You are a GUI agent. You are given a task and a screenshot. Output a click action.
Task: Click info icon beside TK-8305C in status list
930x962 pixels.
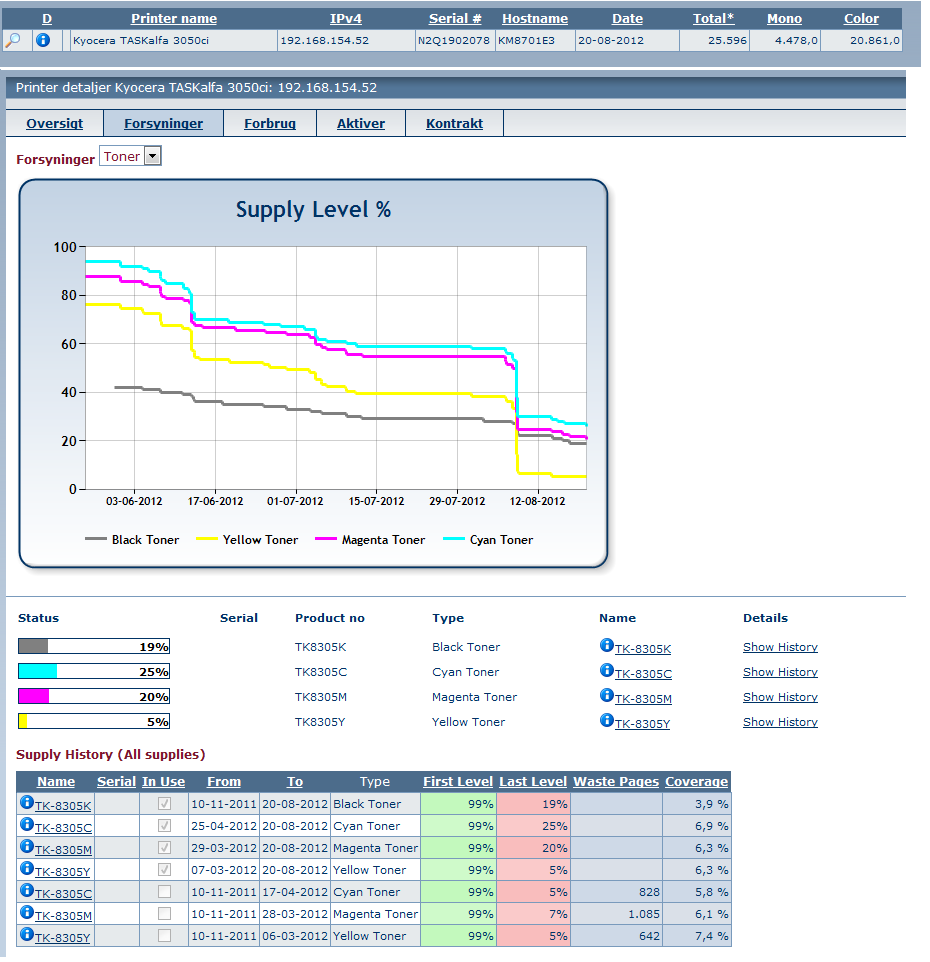pos(606,671)
